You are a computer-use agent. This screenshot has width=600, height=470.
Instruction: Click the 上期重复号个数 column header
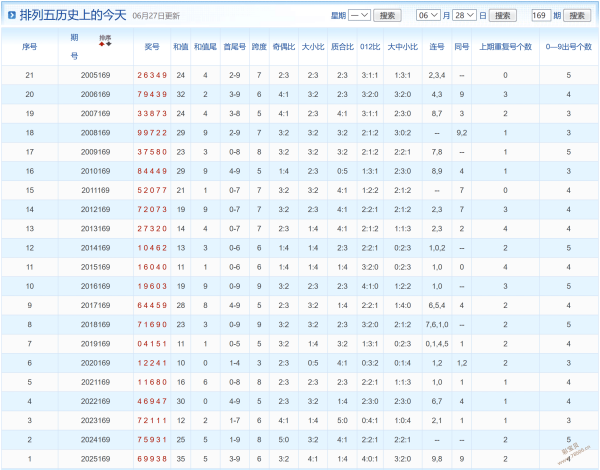pos(505,47)
